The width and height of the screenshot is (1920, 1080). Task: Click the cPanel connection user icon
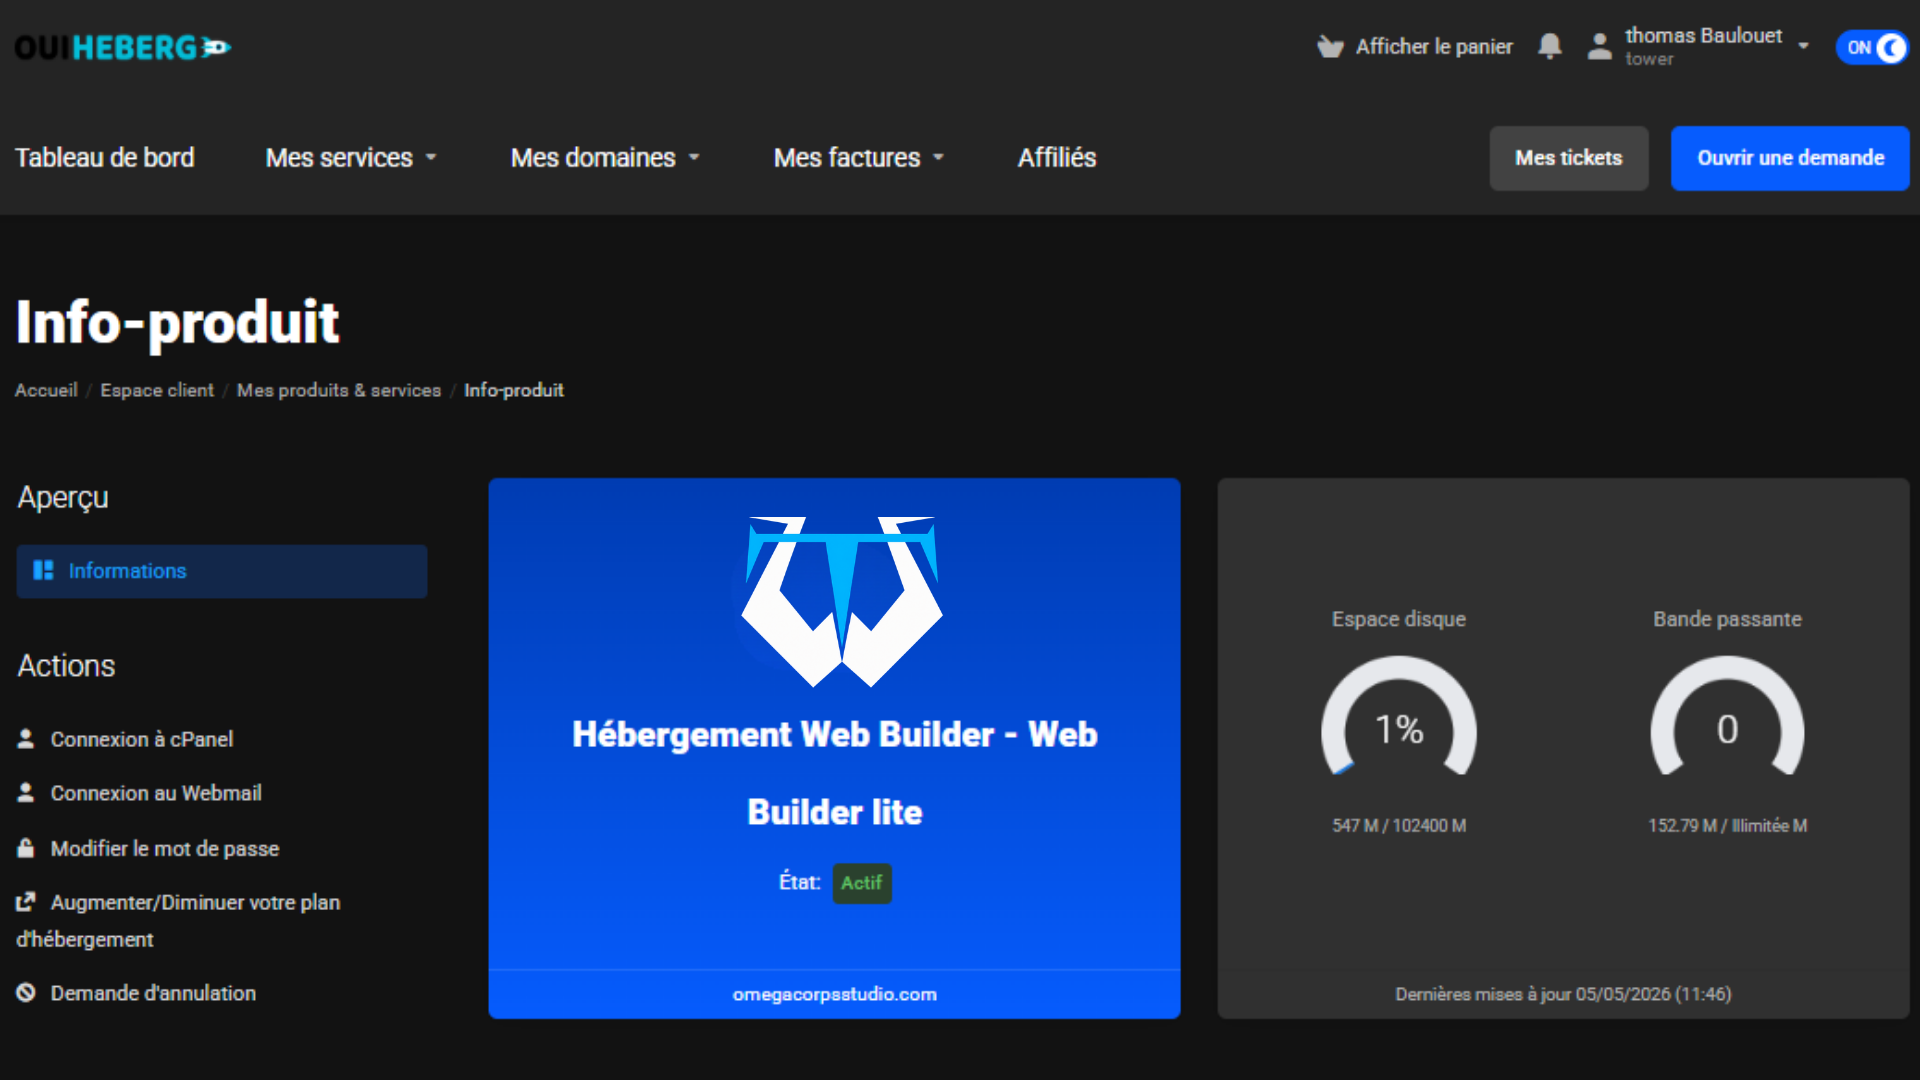click(26, 738)
